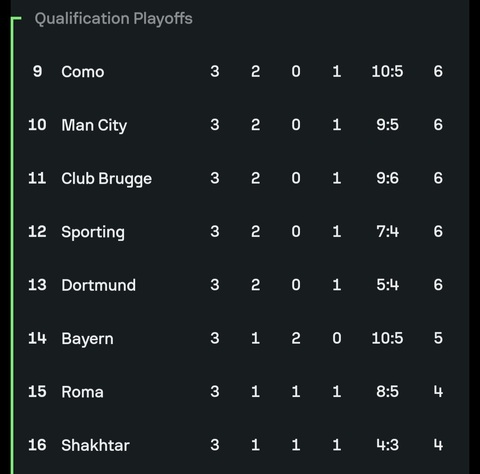Viewport: 480px width, 474px height.
Task: Click Dortmund's 5:4 goals score
Action: point(387,285)
